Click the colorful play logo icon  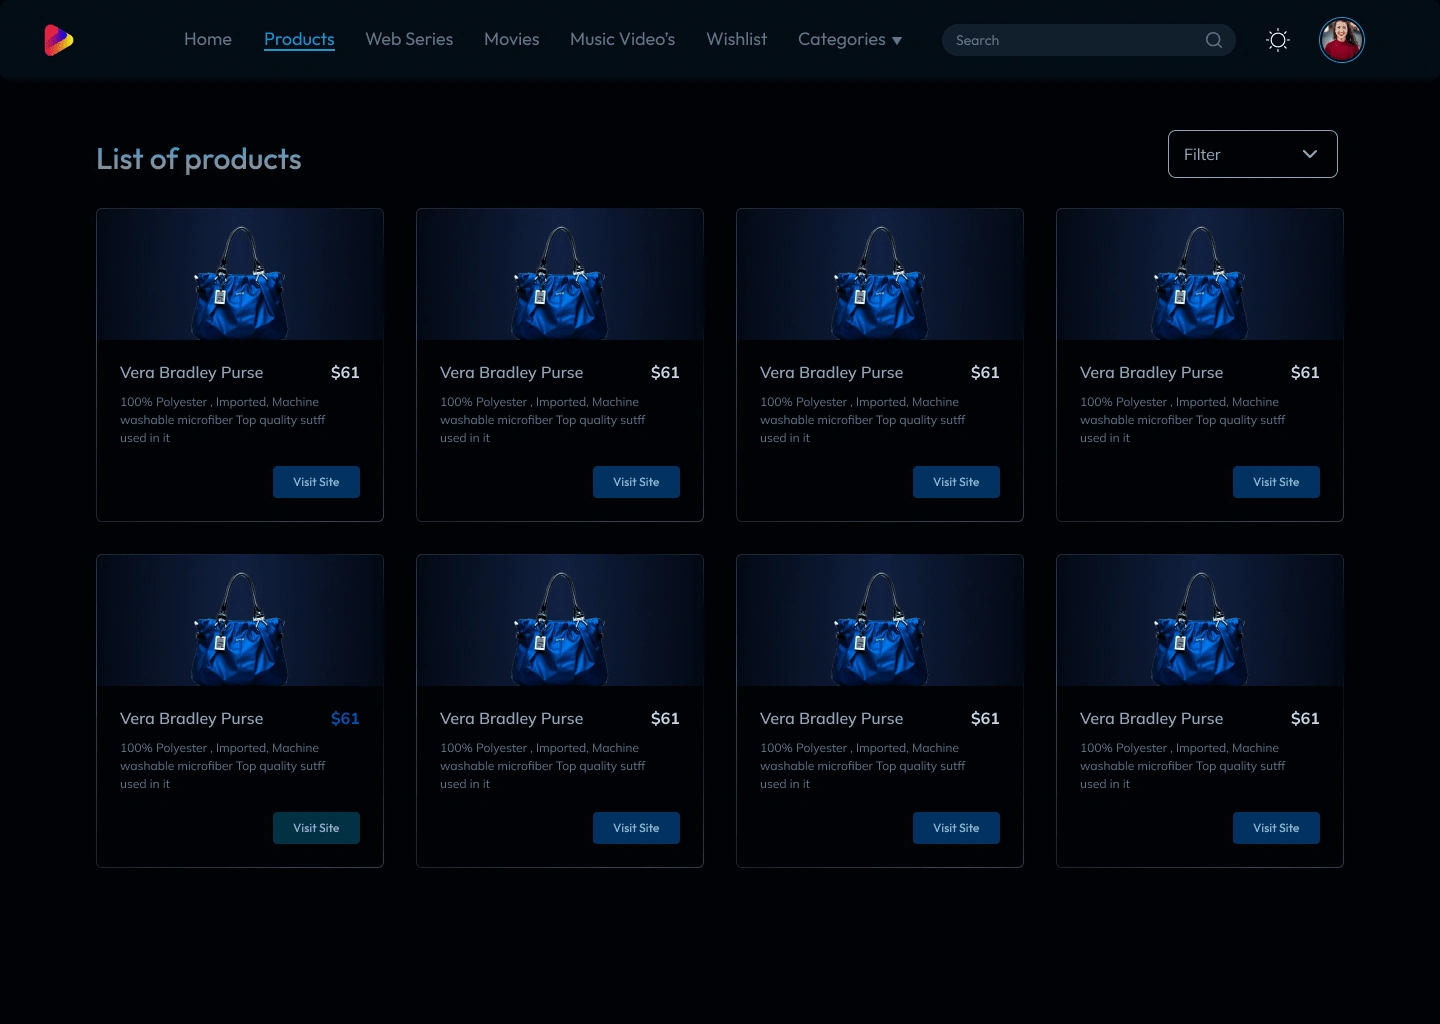pyautogui.click(x=59, y=40)
